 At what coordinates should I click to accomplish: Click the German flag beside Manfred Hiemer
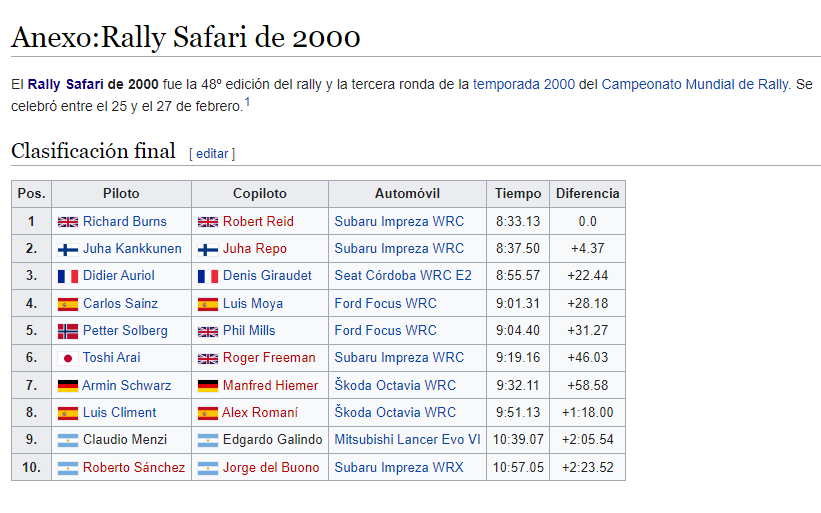tap(208, 386)
